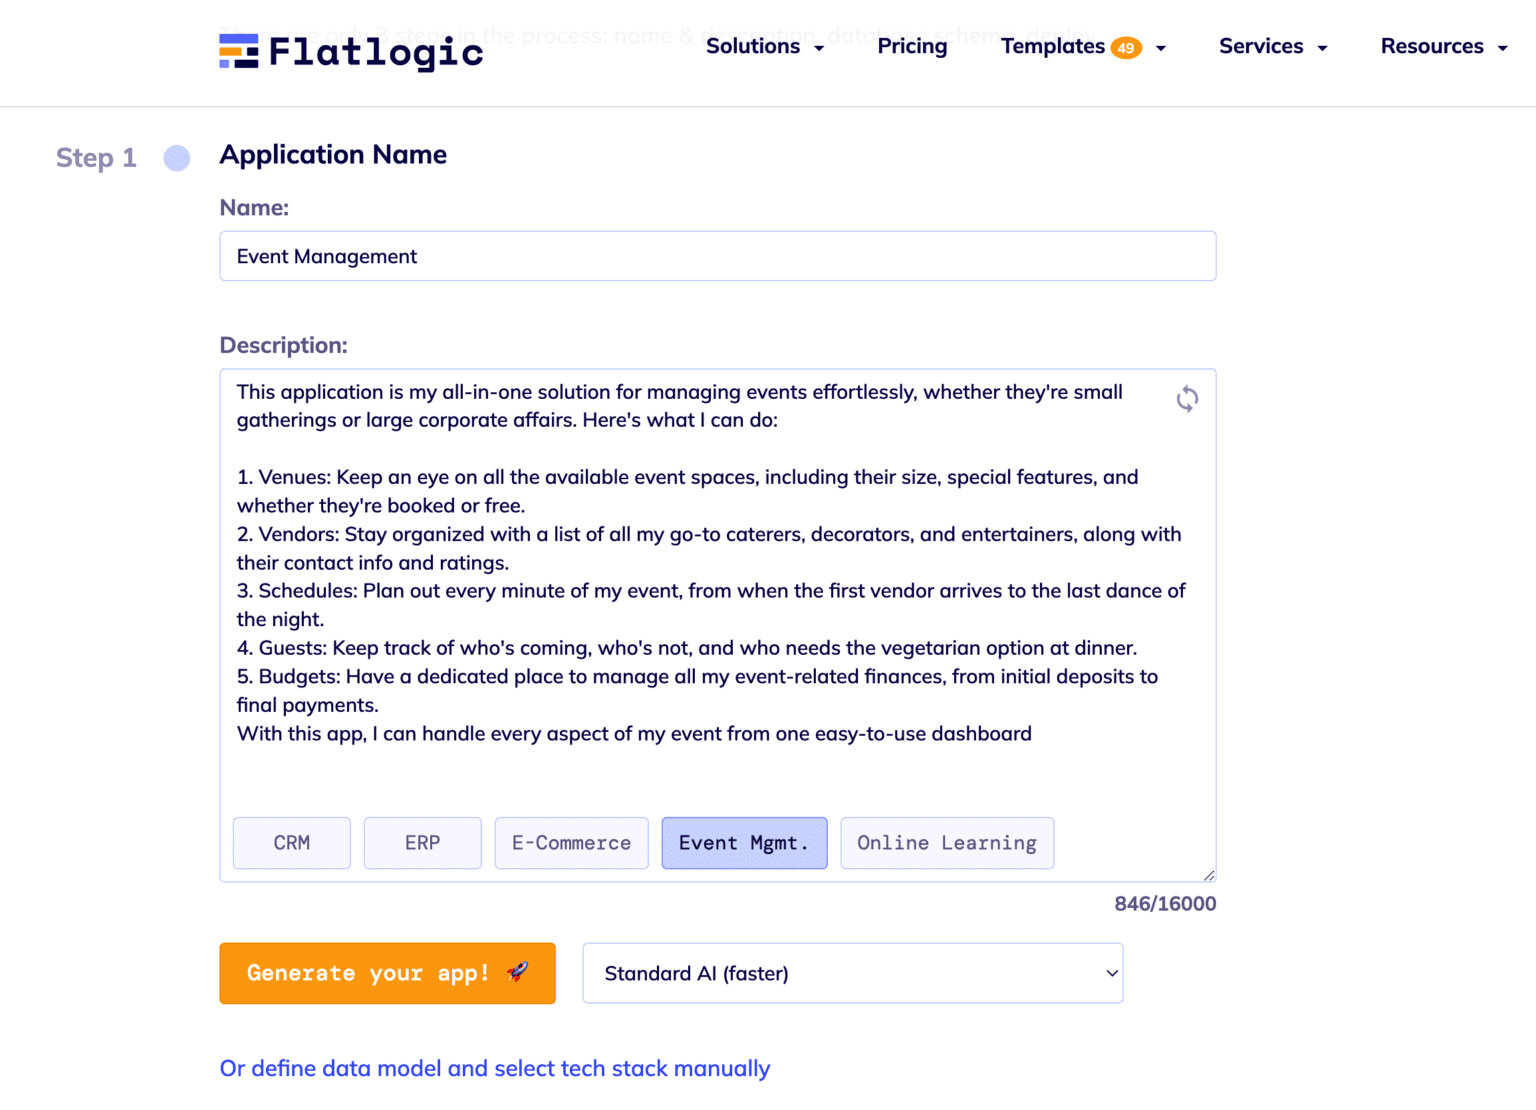Screen dimensions: 1536x1110
Task: Click the Flatlogic logo
Action: tap(350, 52)
